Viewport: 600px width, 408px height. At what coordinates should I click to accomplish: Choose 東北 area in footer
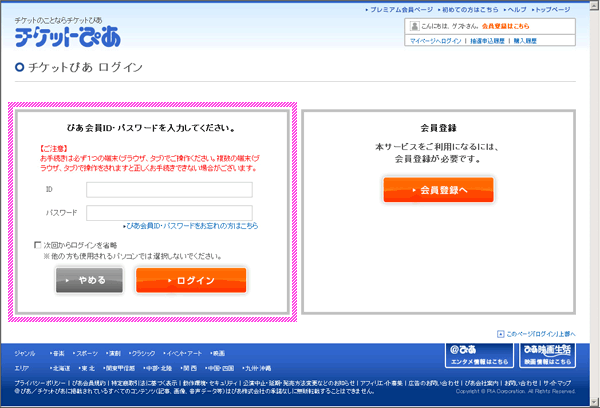coord(87,368)
